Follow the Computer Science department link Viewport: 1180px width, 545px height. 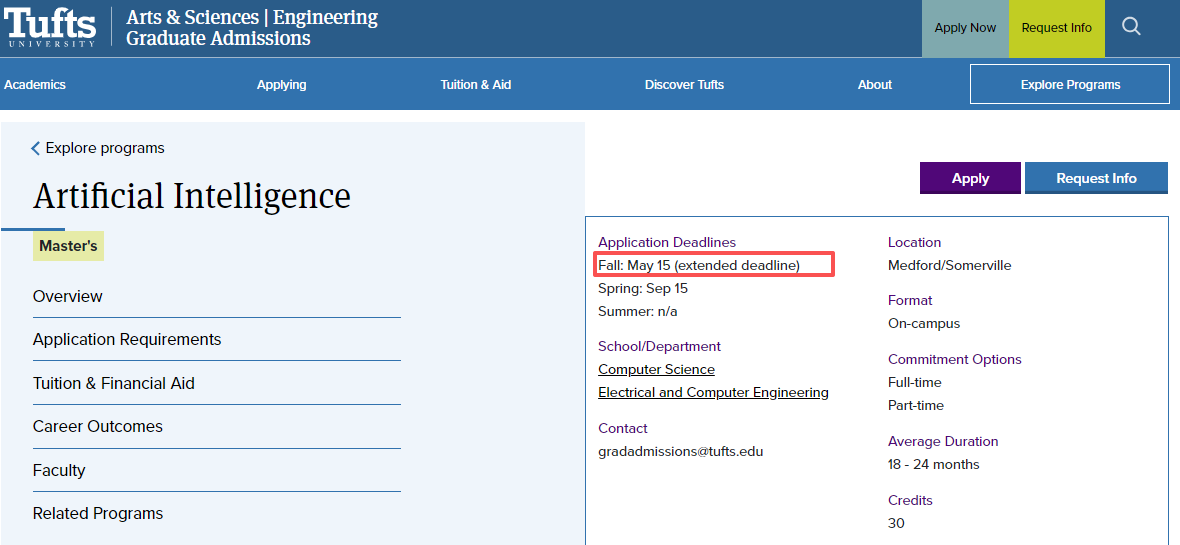click(x=656, y=369)
